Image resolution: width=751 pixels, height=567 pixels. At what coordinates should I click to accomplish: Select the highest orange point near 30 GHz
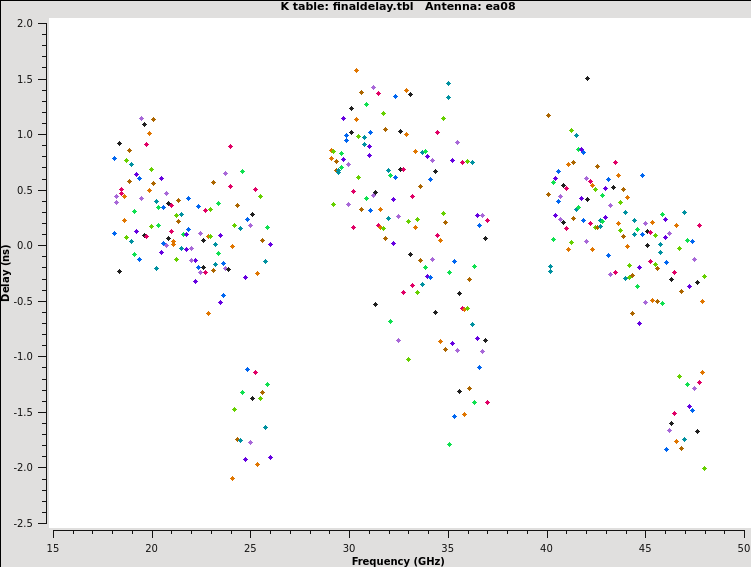coord(356,71)
